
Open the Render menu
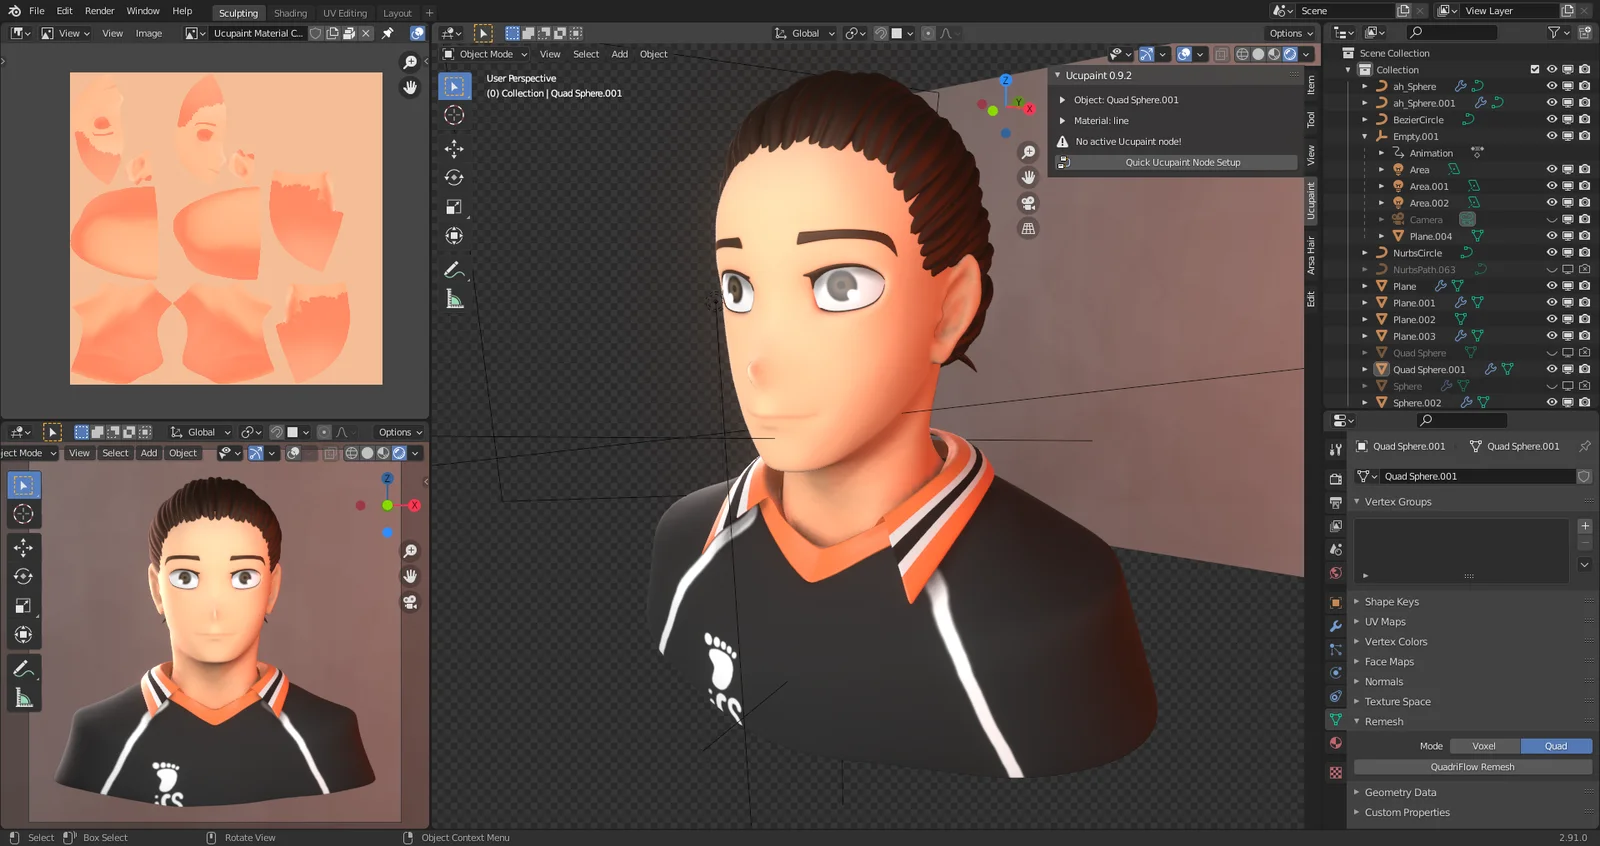point(99,11)
